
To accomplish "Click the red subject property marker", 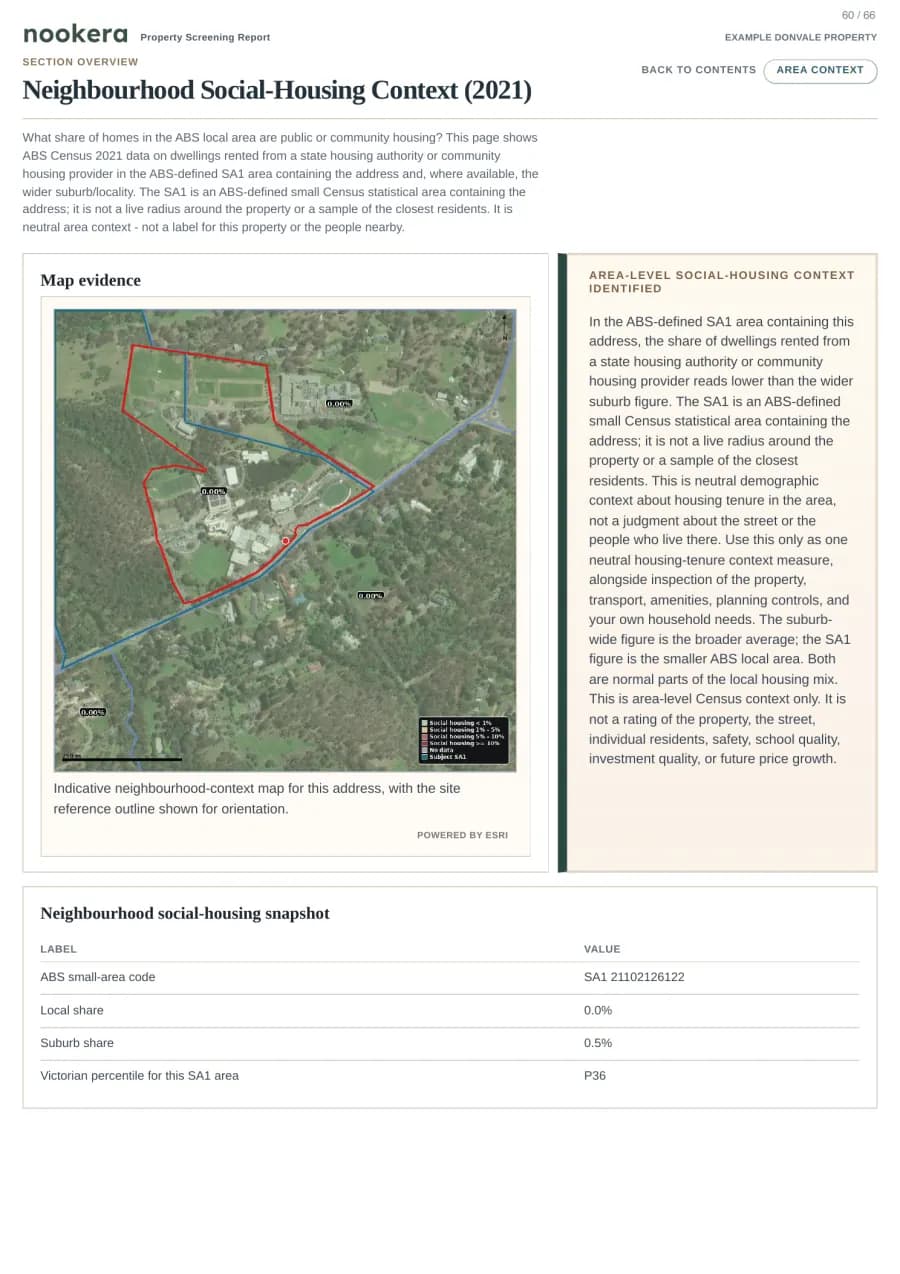I will pos(285,540).
